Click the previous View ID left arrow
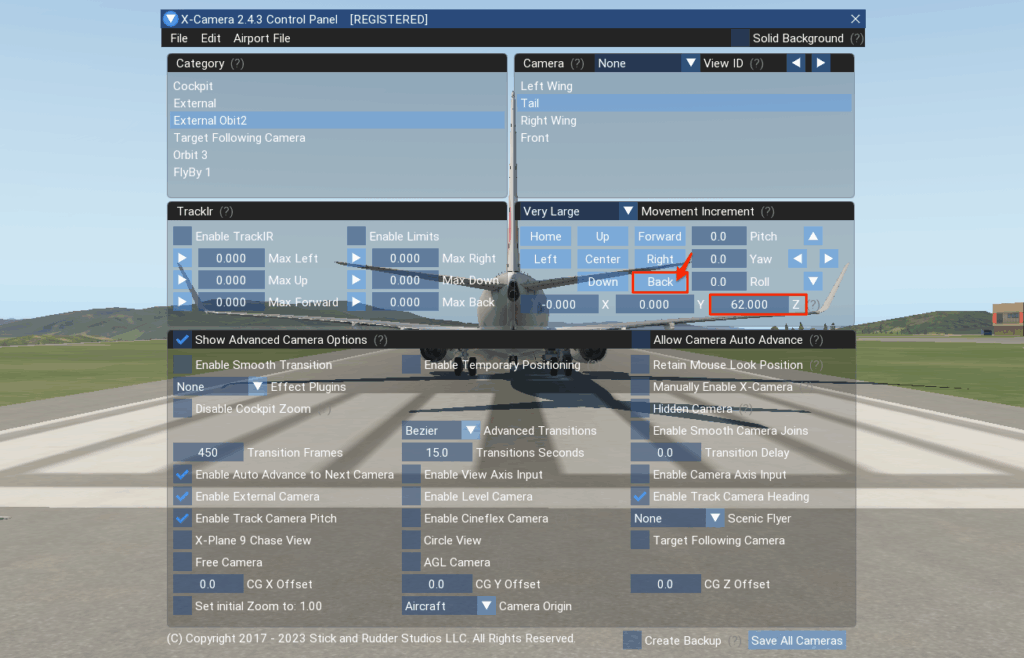Image resolution: width=1024 pixels, height=658 pixels. (x=796, y=63)
